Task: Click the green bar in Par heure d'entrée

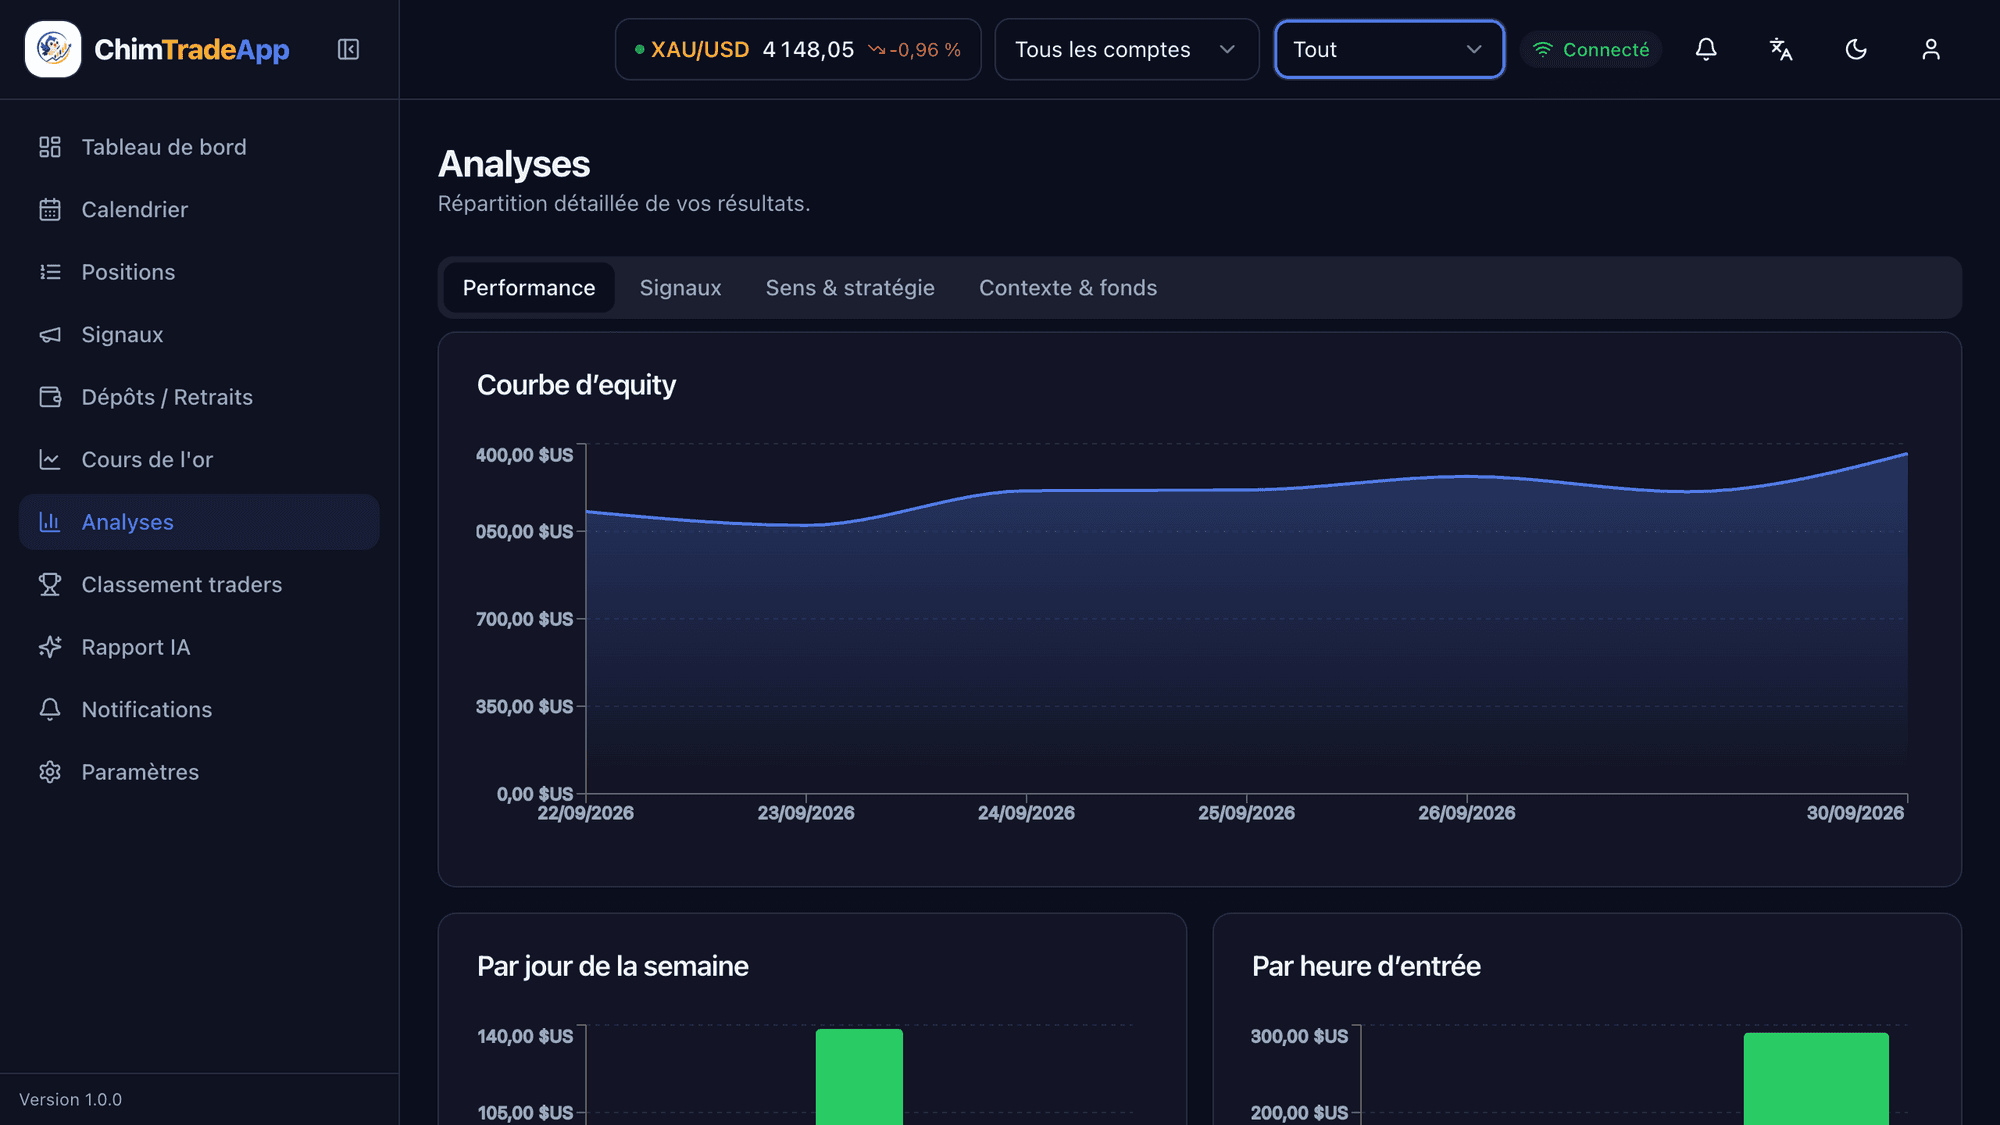Action: pyautogui.click(x=1816, y=1079)
